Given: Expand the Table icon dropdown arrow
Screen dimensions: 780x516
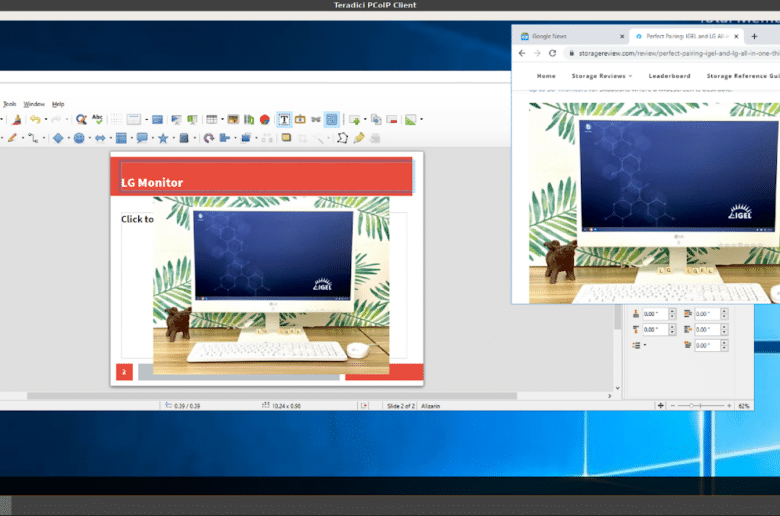Looking at the screenshot, I should point(222,119).
